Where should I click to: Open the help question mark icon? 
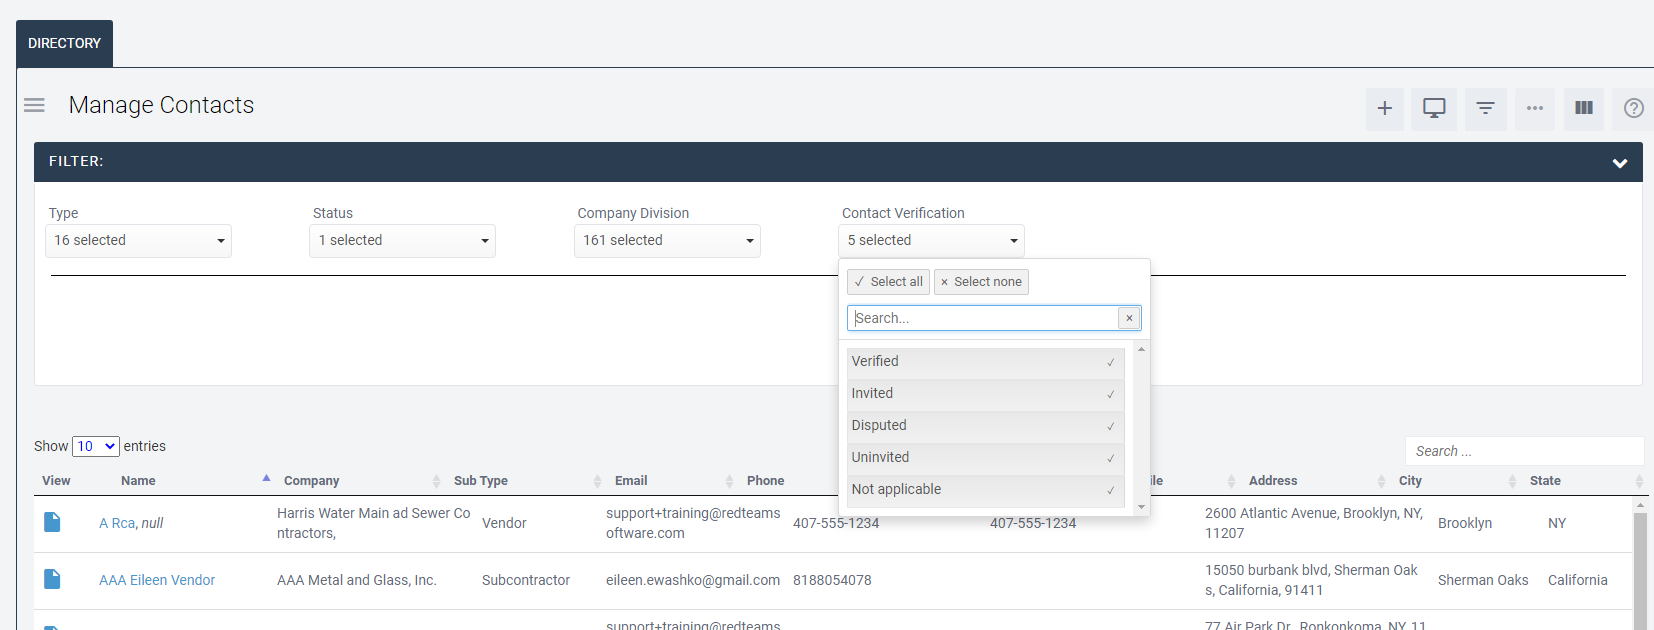(x=1633, y=108)
